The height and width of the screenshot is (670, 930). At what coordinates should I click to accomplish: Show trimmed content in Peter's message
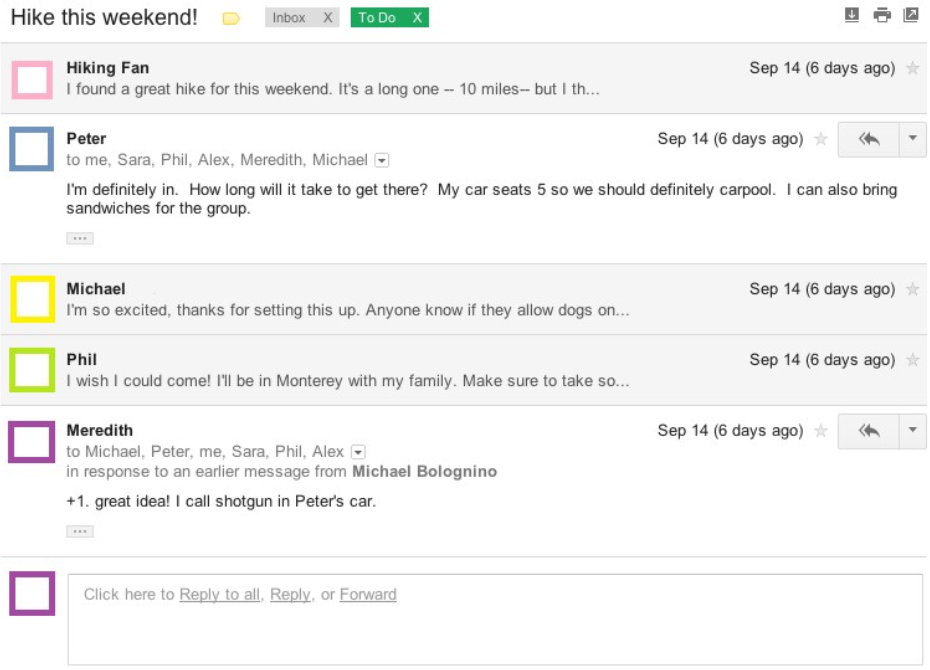[79, 237]
